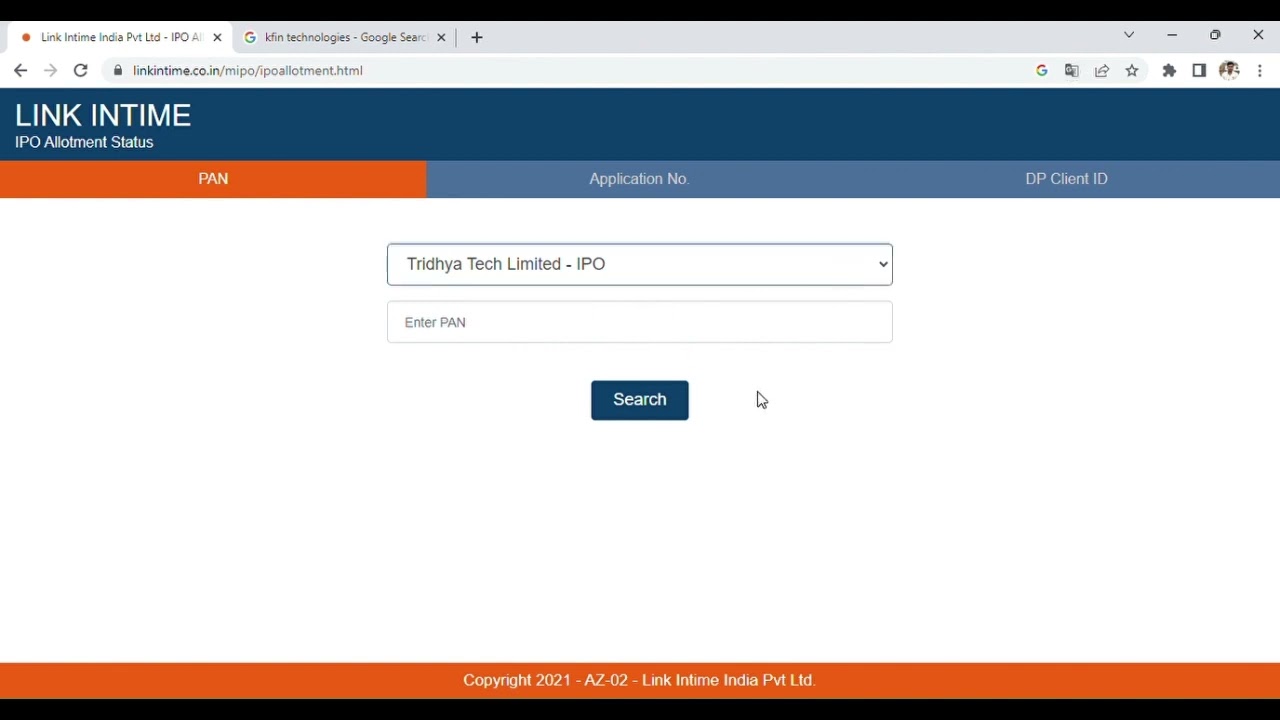
Task: Click the translate page icon
Action: [1072, 71]
